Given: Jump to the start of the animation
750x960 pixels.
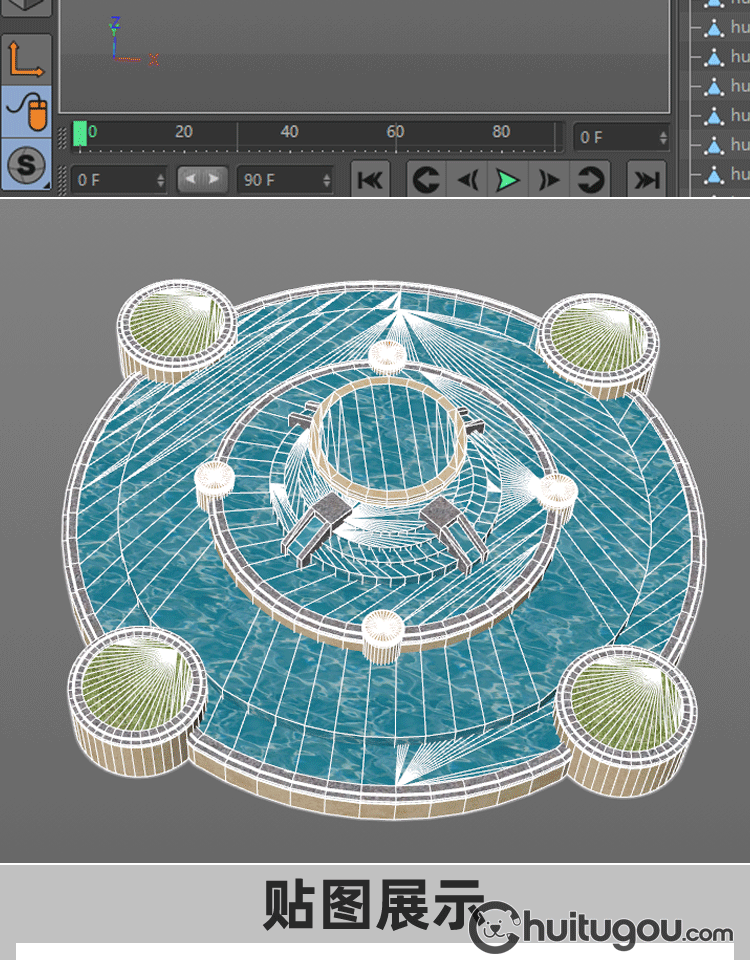Looking at the screenshot, I should tap(370, 180).
